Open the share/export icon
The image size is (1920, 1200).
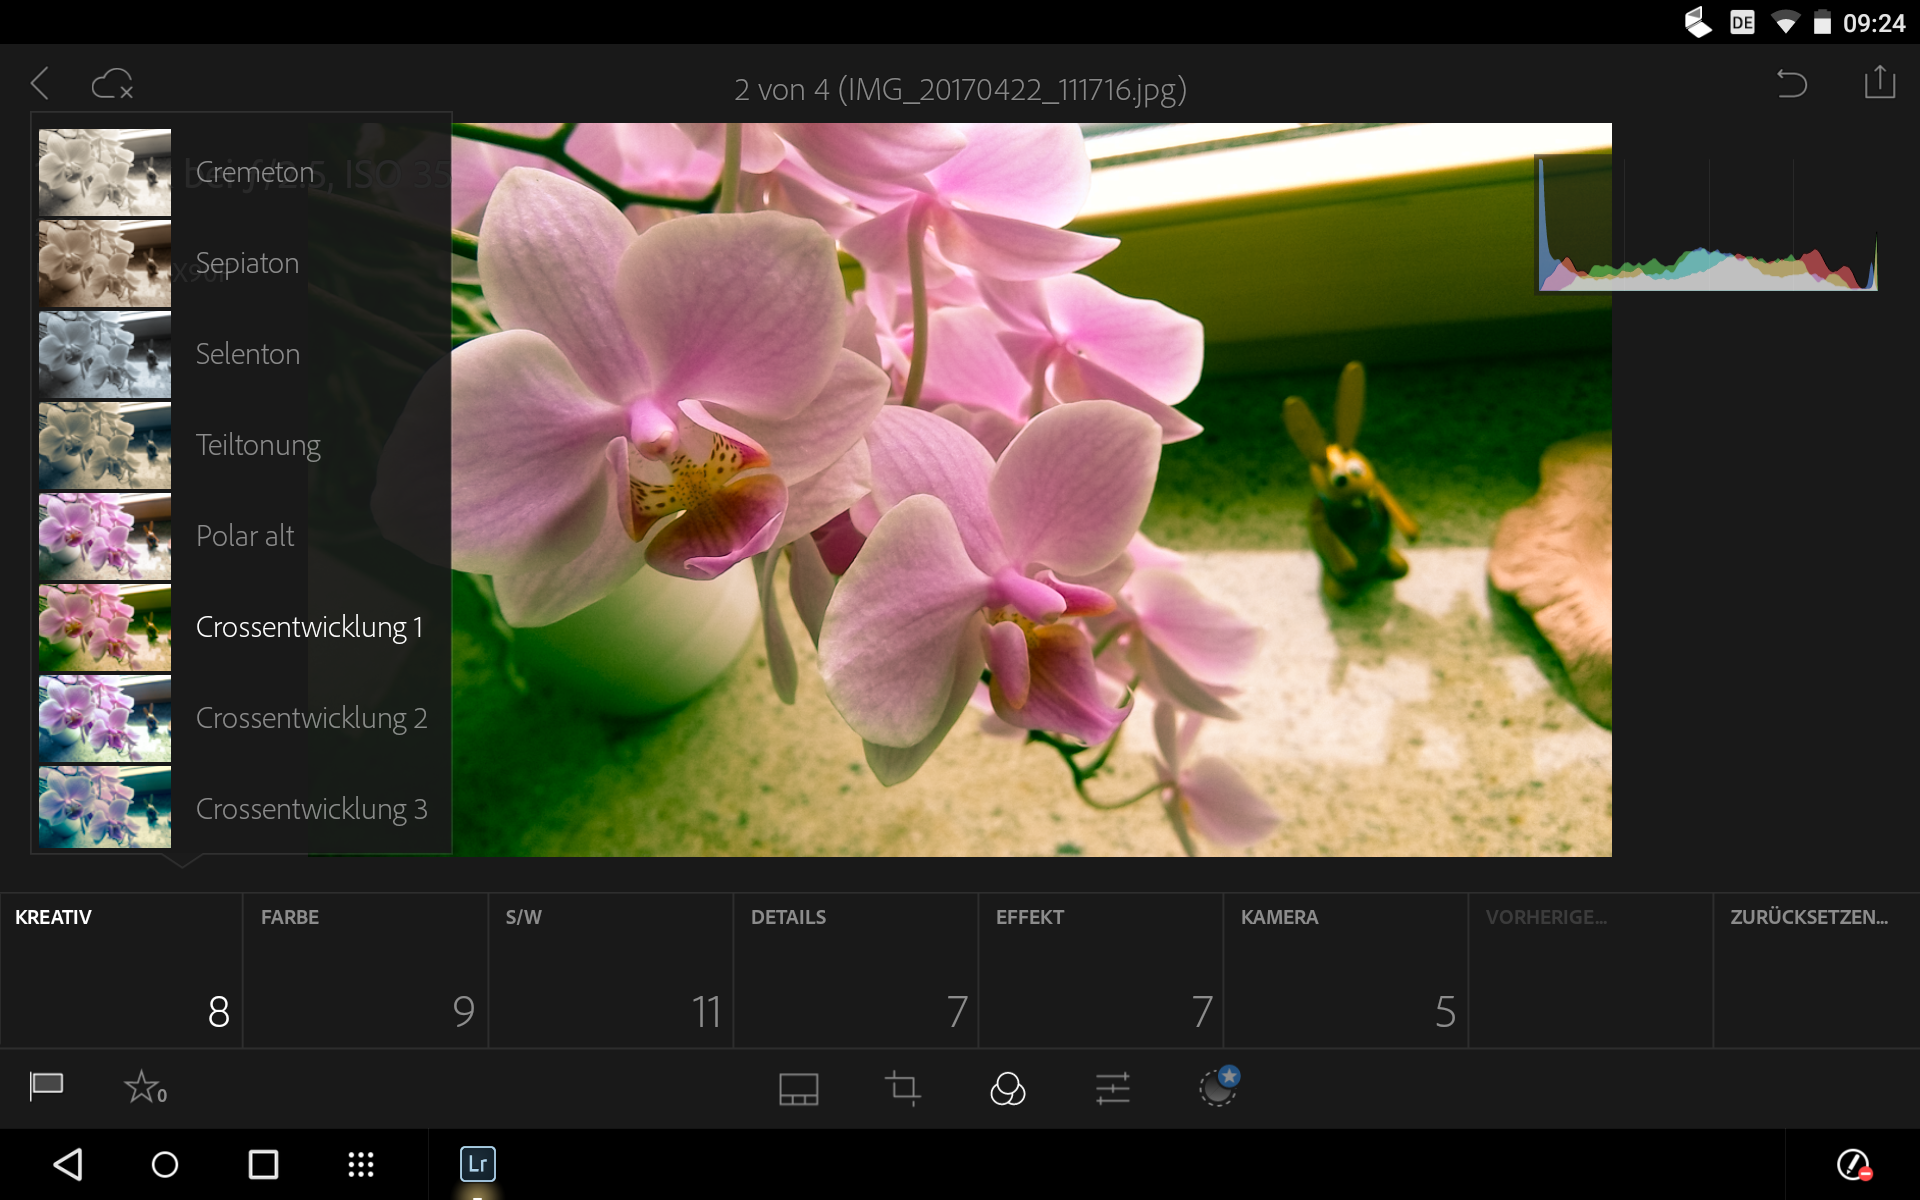1879,83
